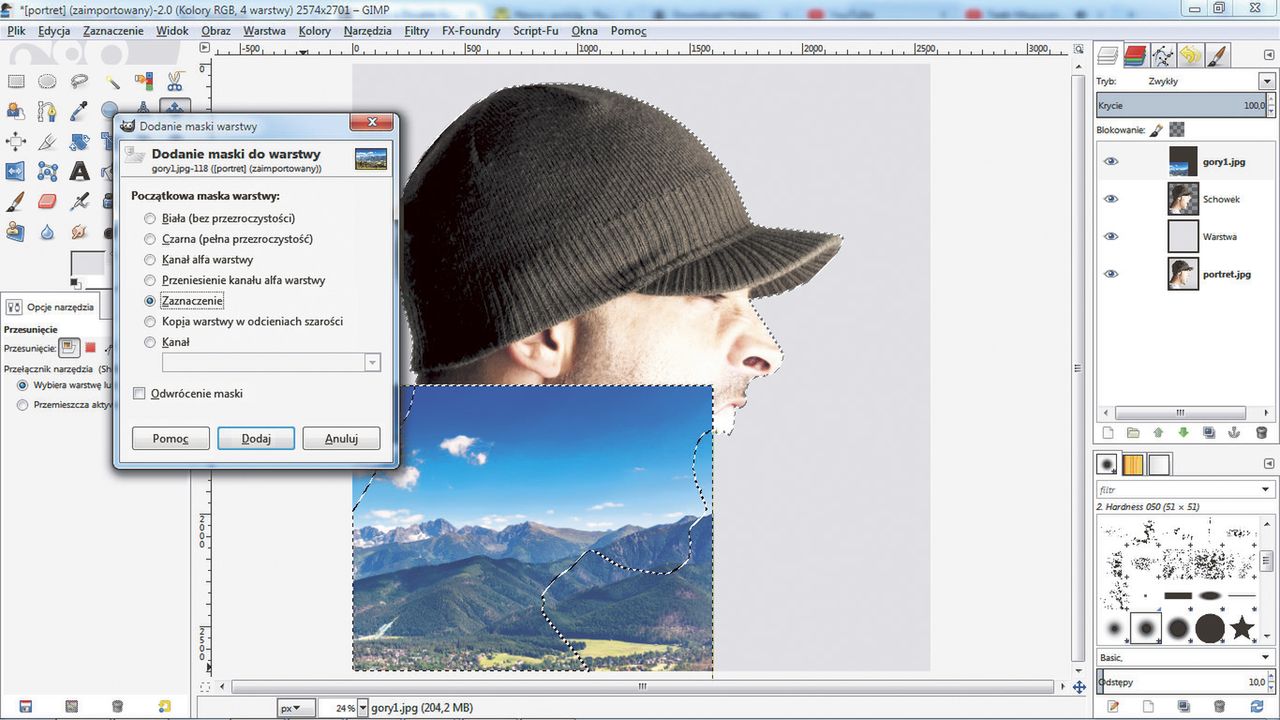
Task: Select the Color Picker eyedropper tool
Action: tap(79, 111)
